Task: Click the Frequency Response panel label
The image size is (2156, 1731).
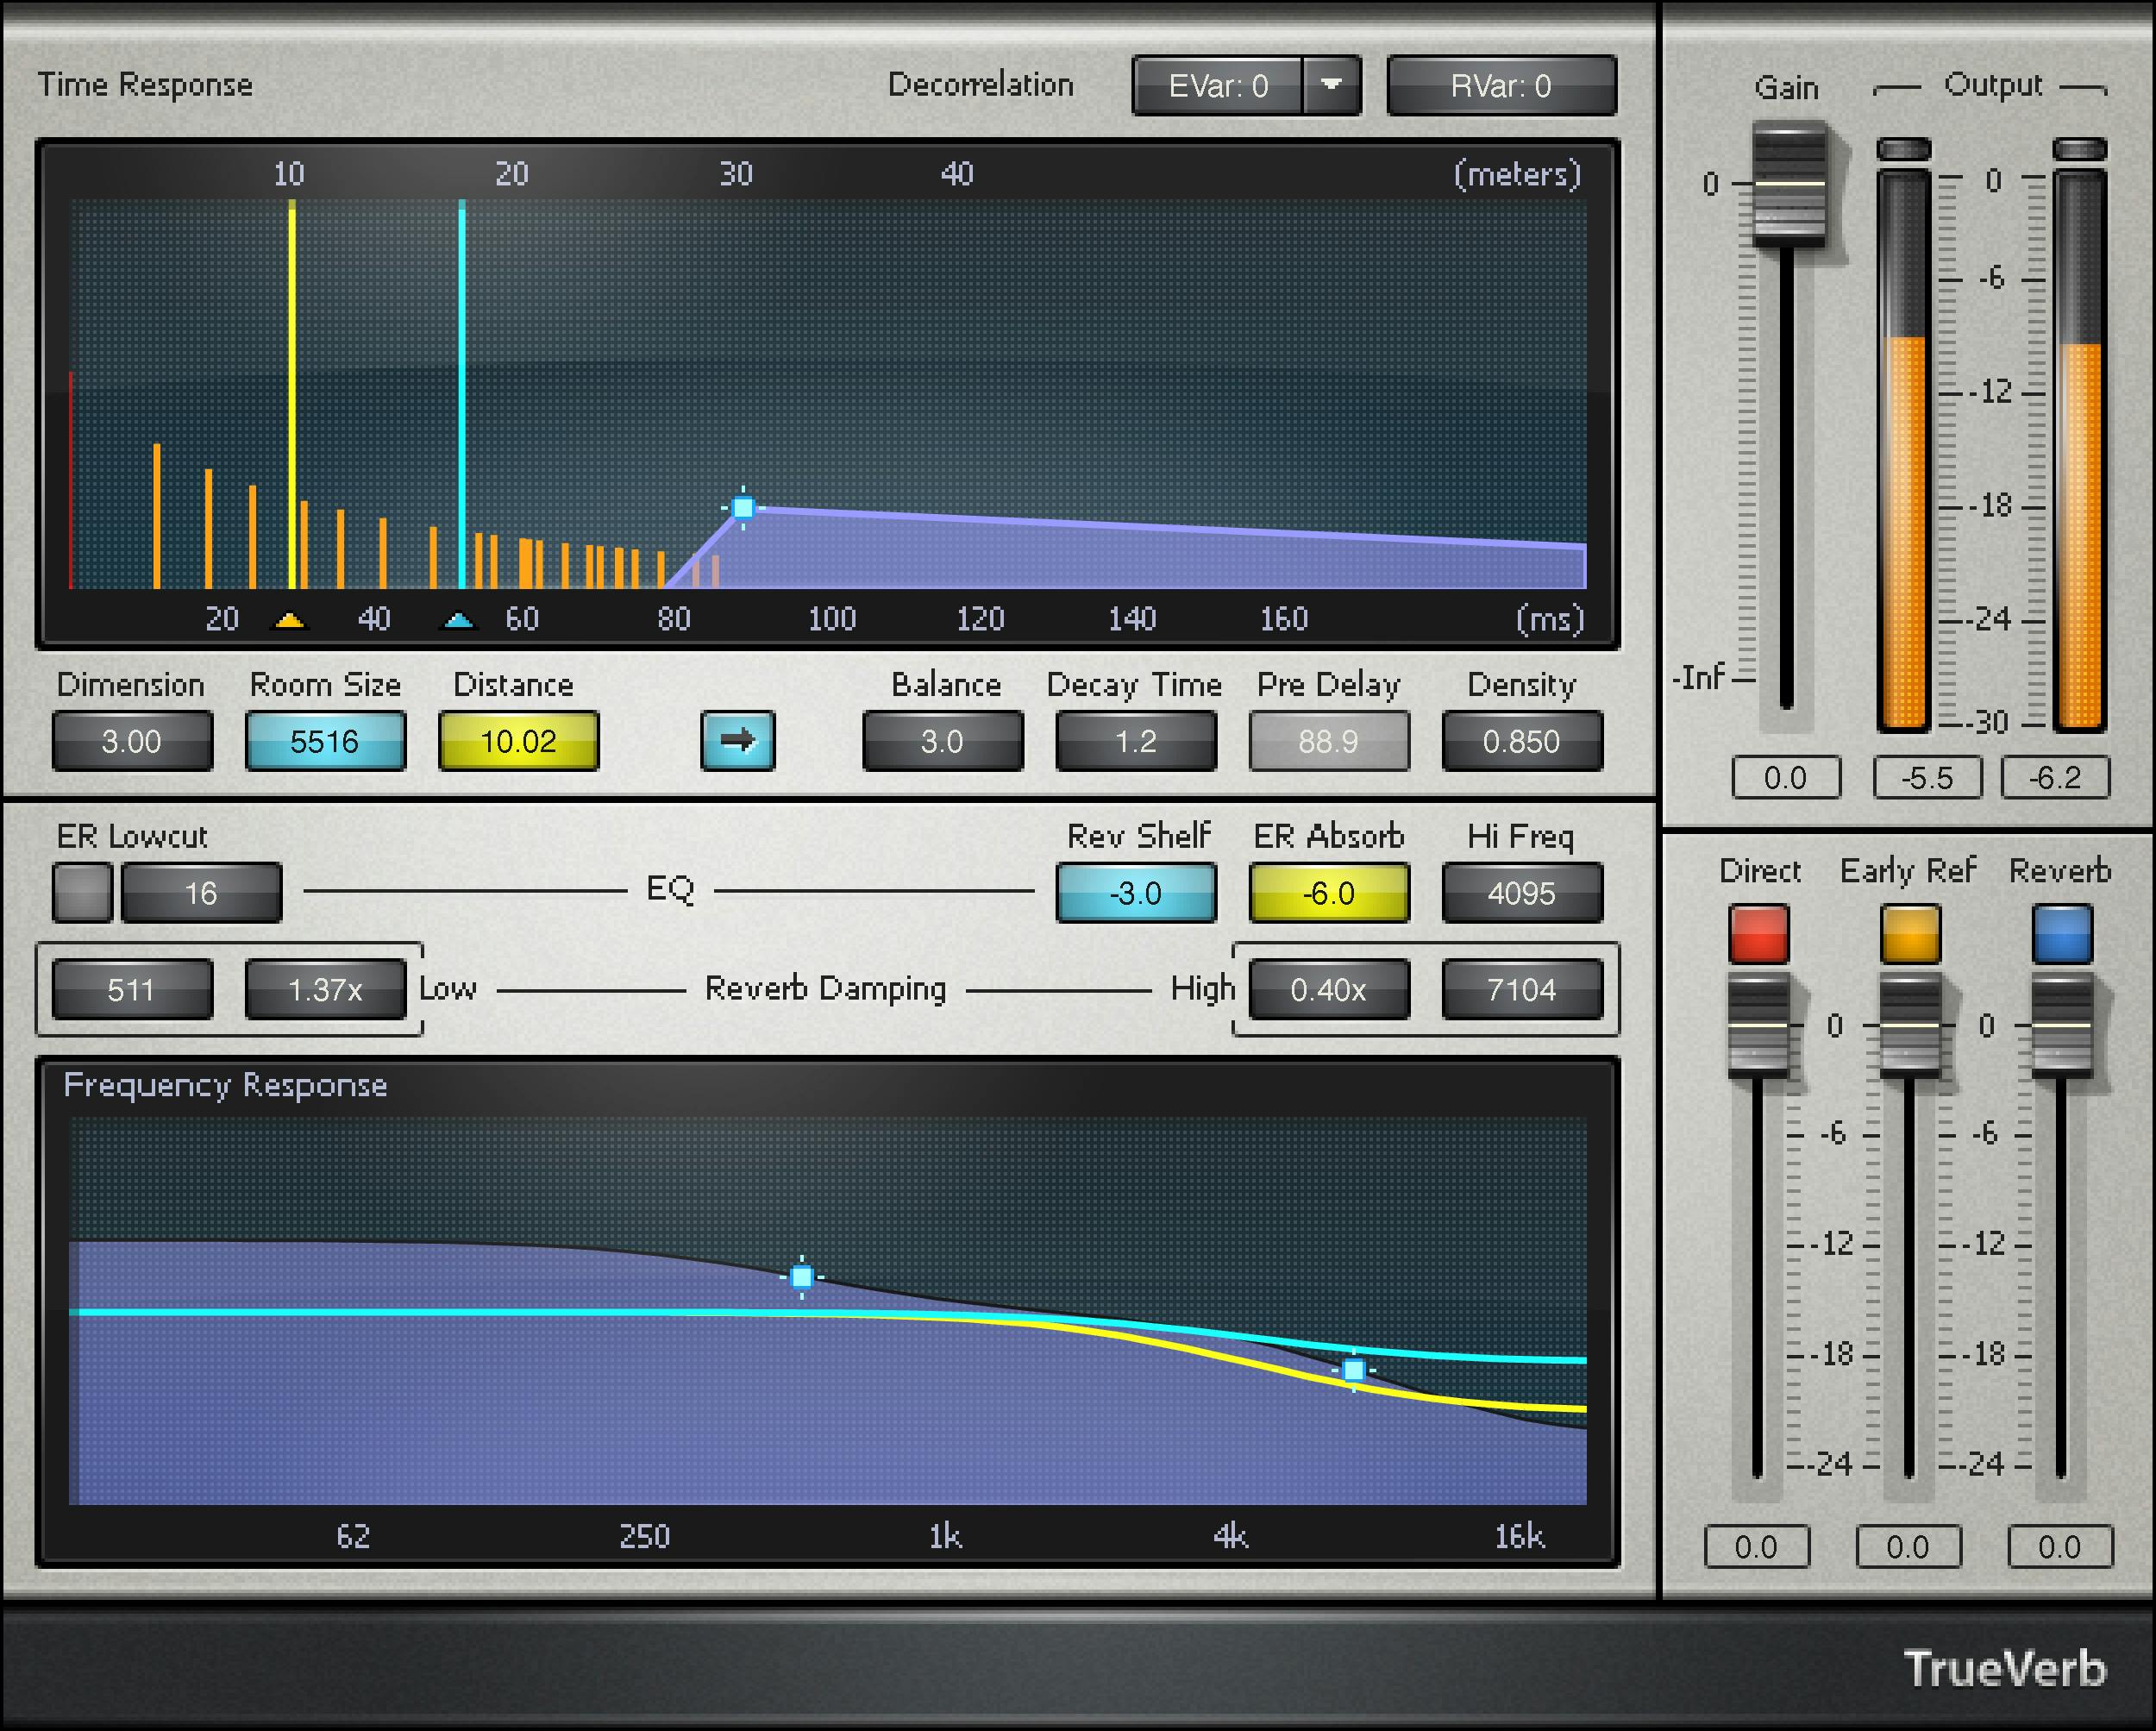Action: click(225, 1085)
